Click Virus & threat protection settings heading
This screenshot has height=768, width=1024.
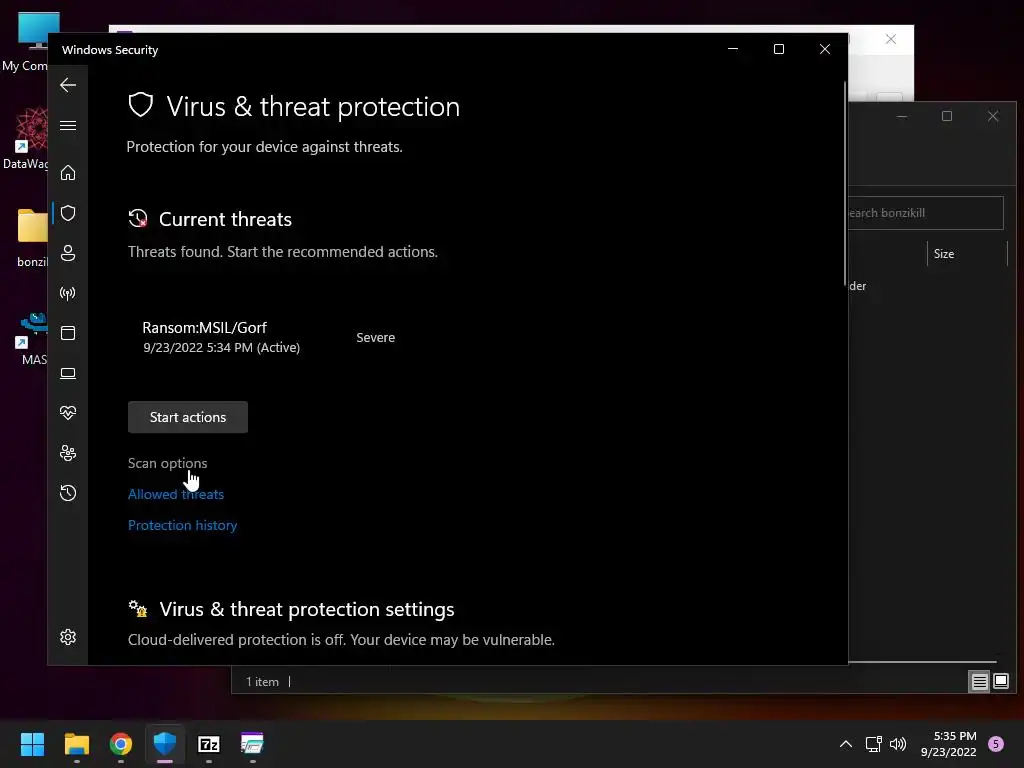tap(307, 609)
